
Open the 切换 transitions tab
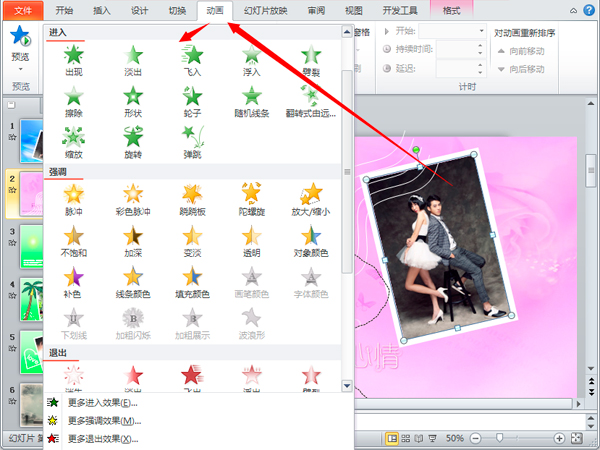tap(177, 11)
